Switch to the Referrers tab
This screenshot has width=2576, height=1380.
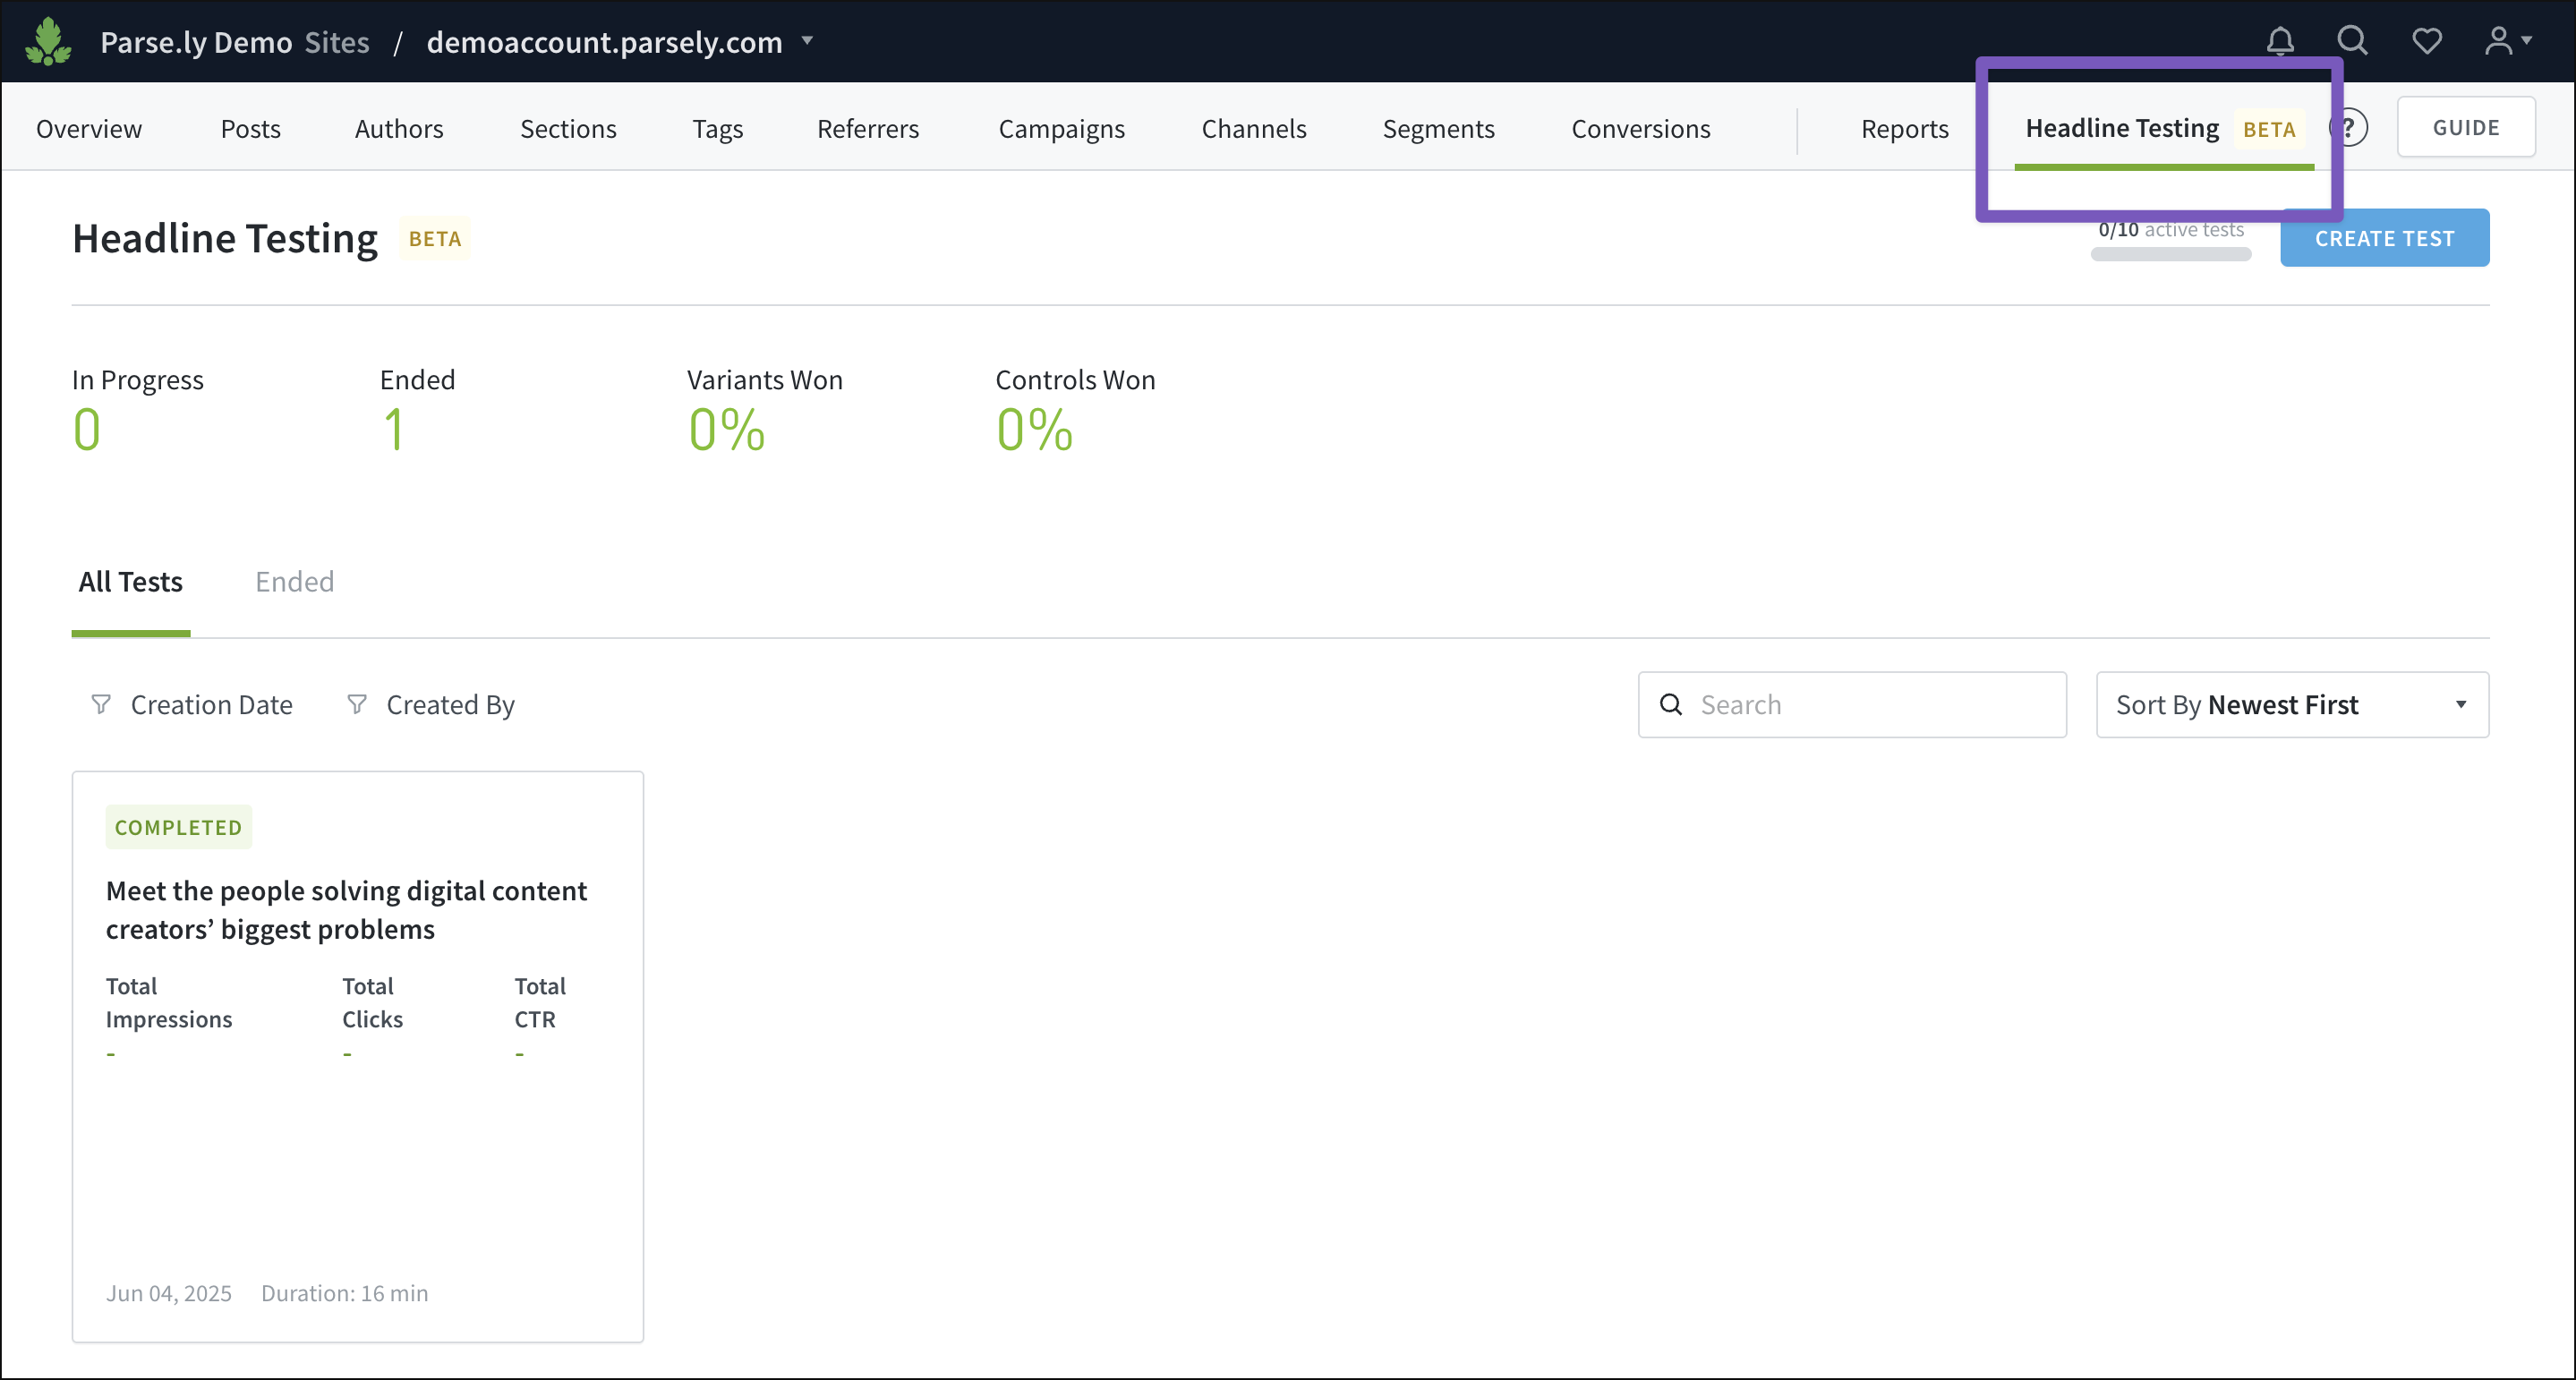pos(868,128)
